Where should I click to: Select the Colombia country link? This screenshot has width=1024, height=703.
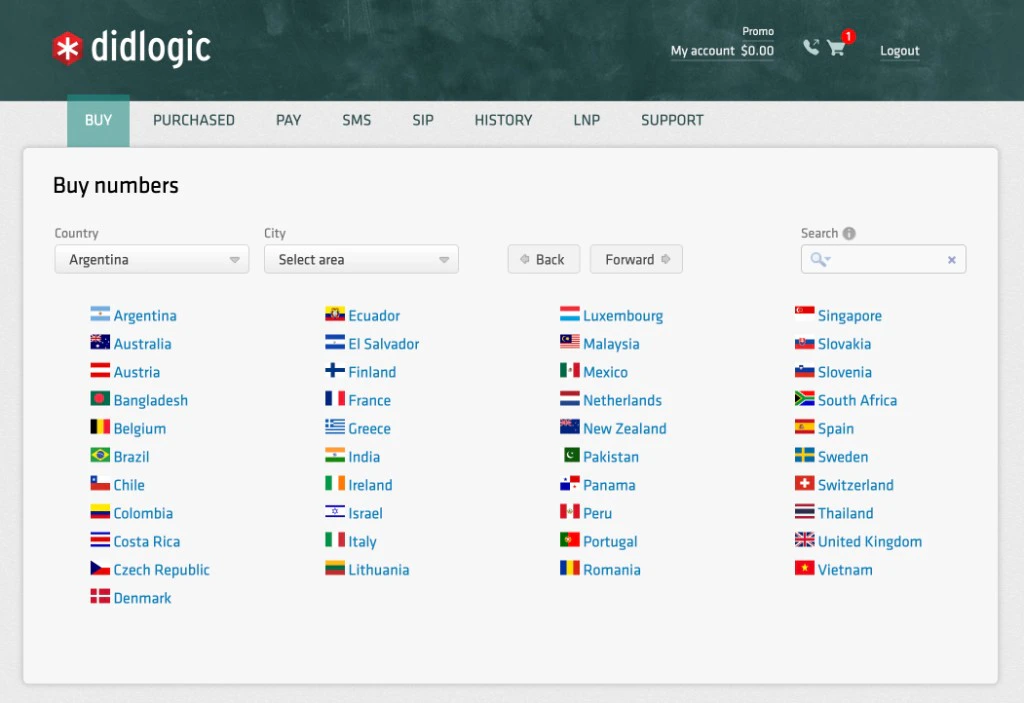pyautogui.click(x=143, y=514)
